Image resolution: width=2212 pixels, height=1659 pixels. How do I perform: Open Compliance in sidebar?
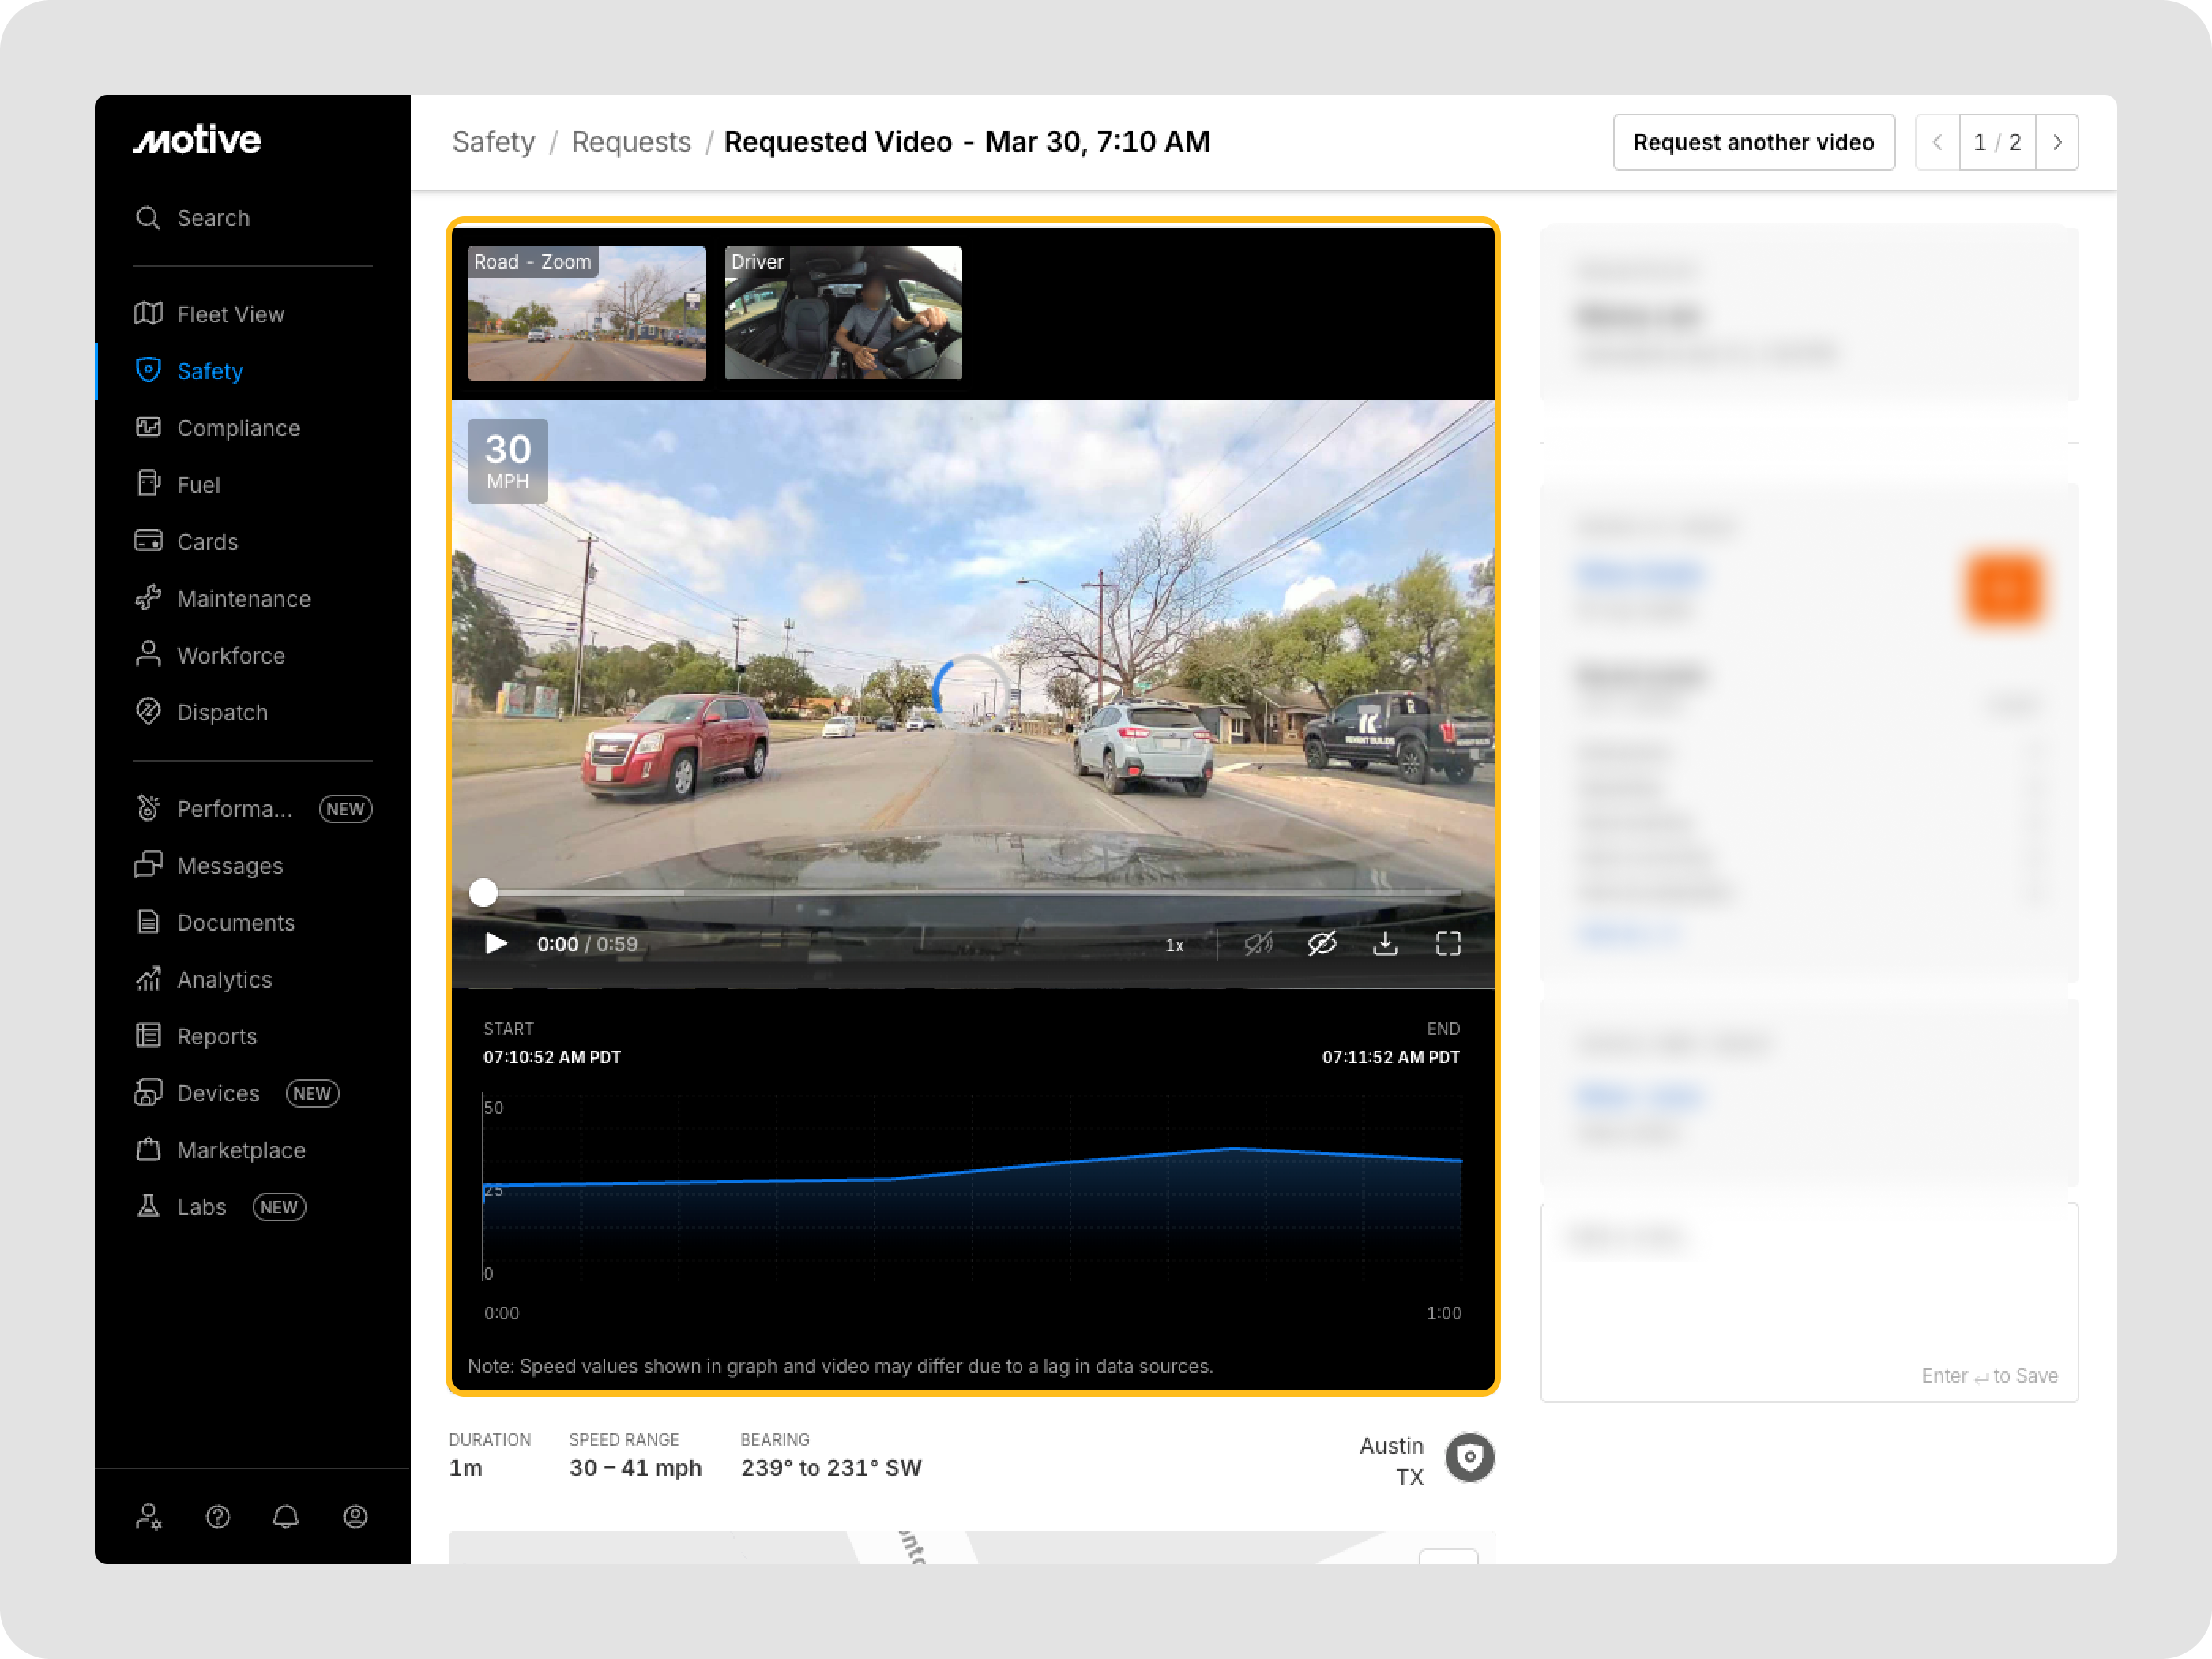(x=238, y=428)
